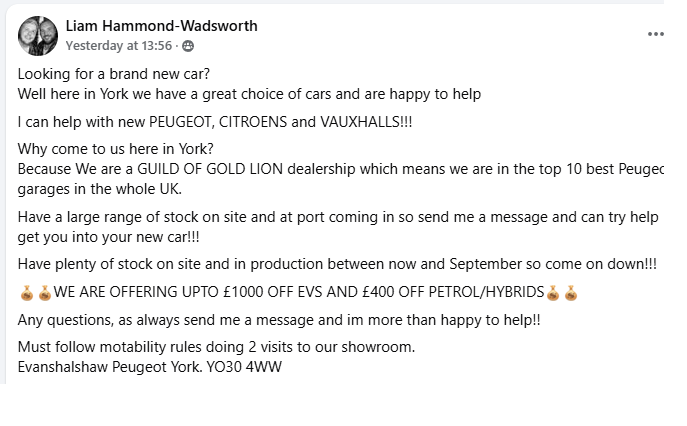The height and width of the screenshot is (426, 687).
Task: Open Liam Hammond-Wadsworth's profile name link
Action: [x=161, y=26]
